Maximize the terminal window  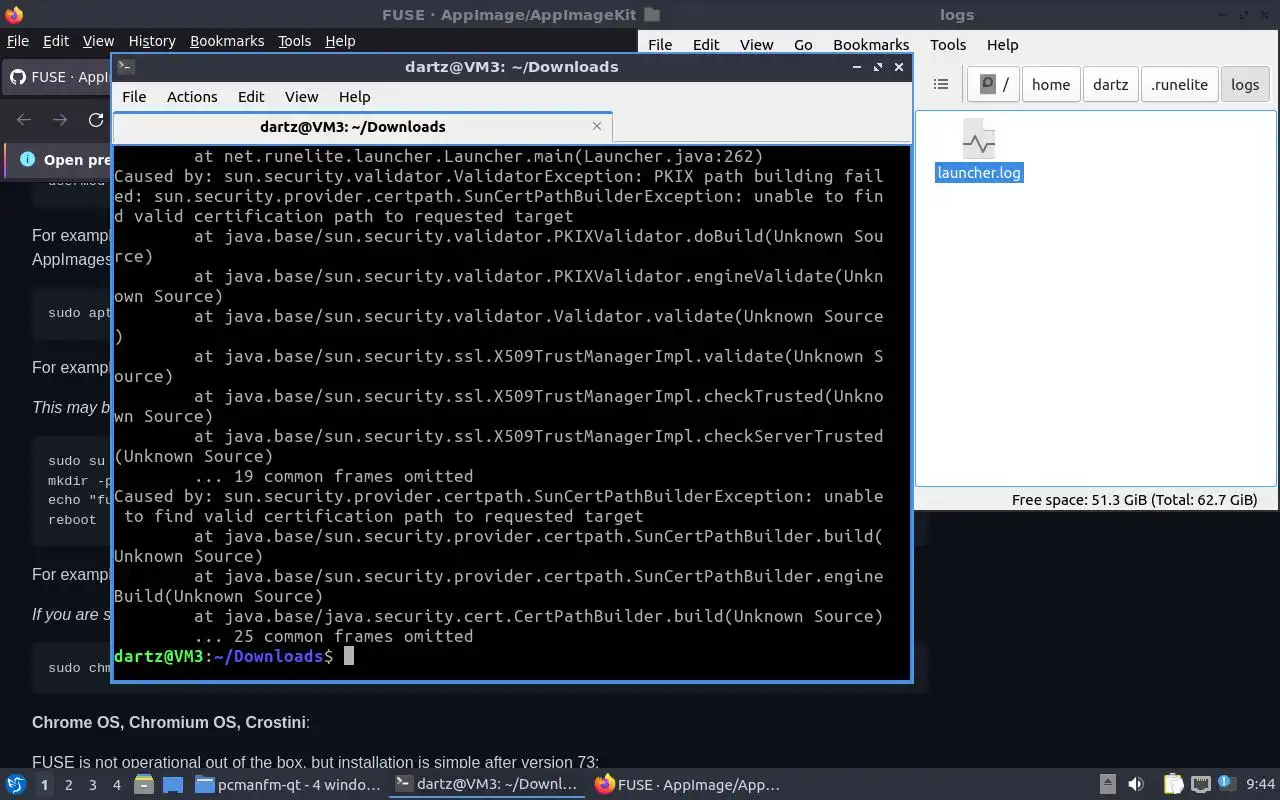pyautogui.click(x=878, y=67)
